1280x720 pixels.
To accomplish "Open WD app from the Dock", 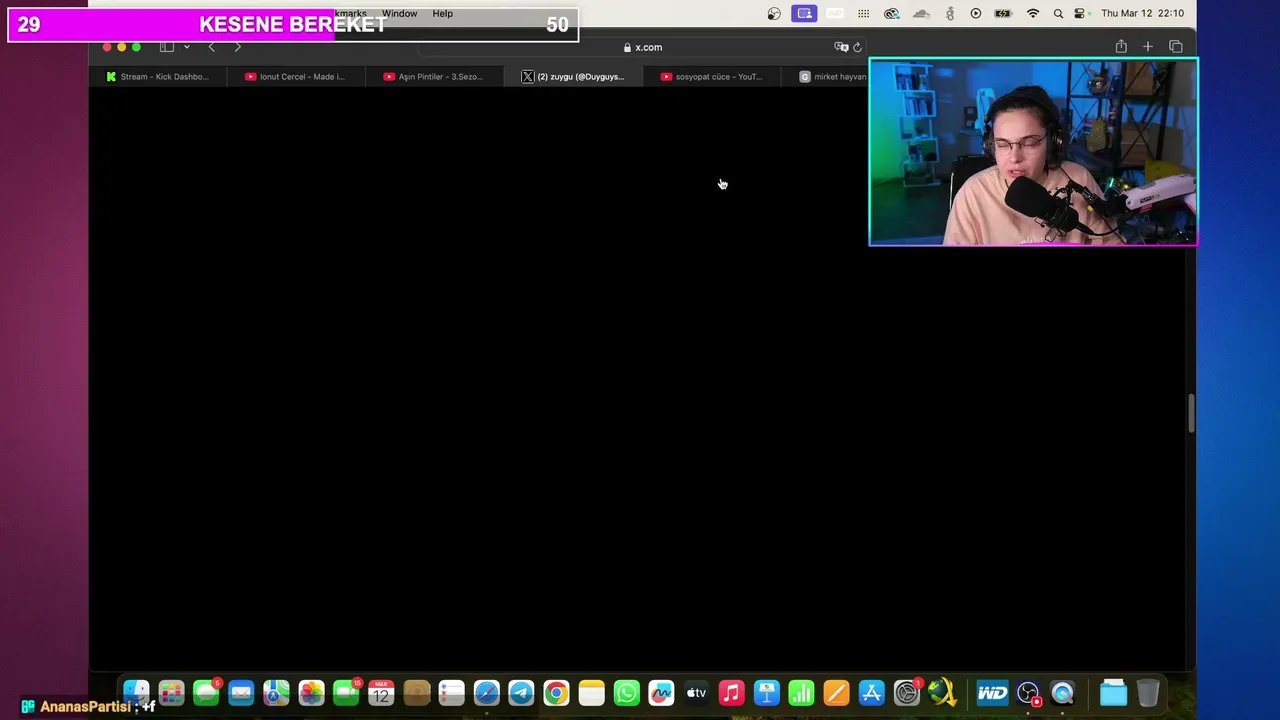I will pos(992,692).
